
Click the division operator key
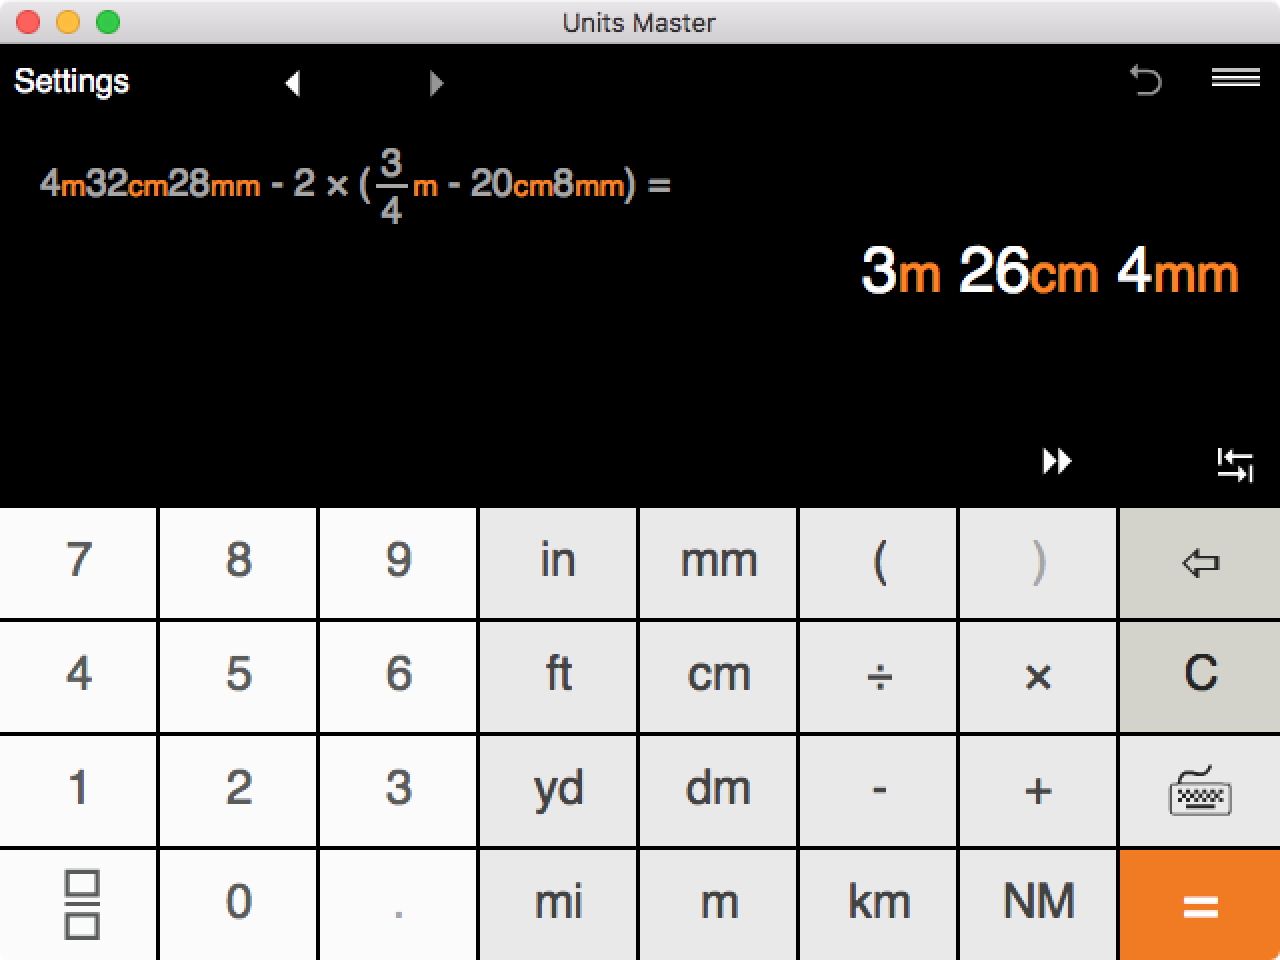click(x=878, y=677)
